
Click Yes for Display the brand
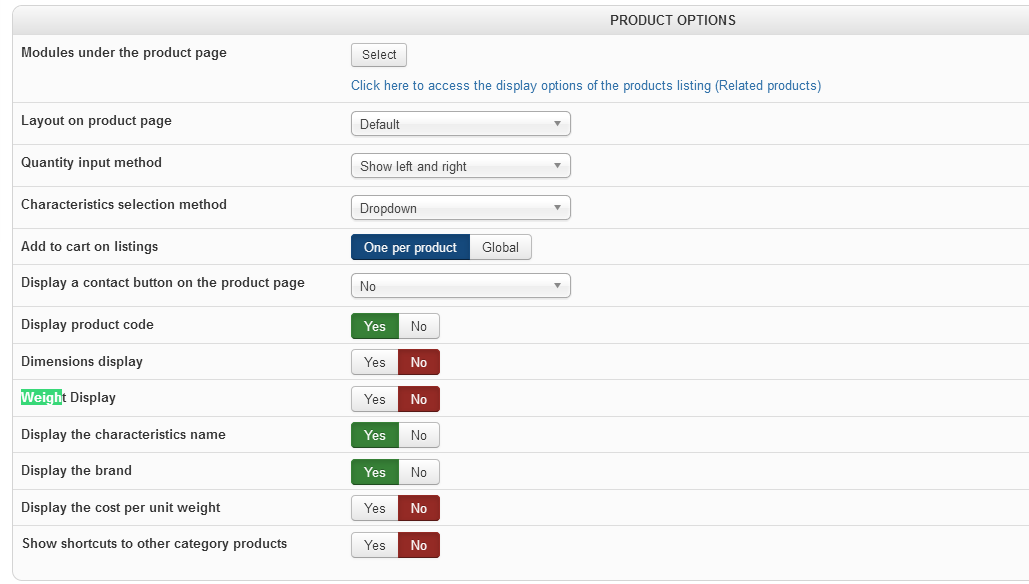pyautogui.click(x=375, y=472)
